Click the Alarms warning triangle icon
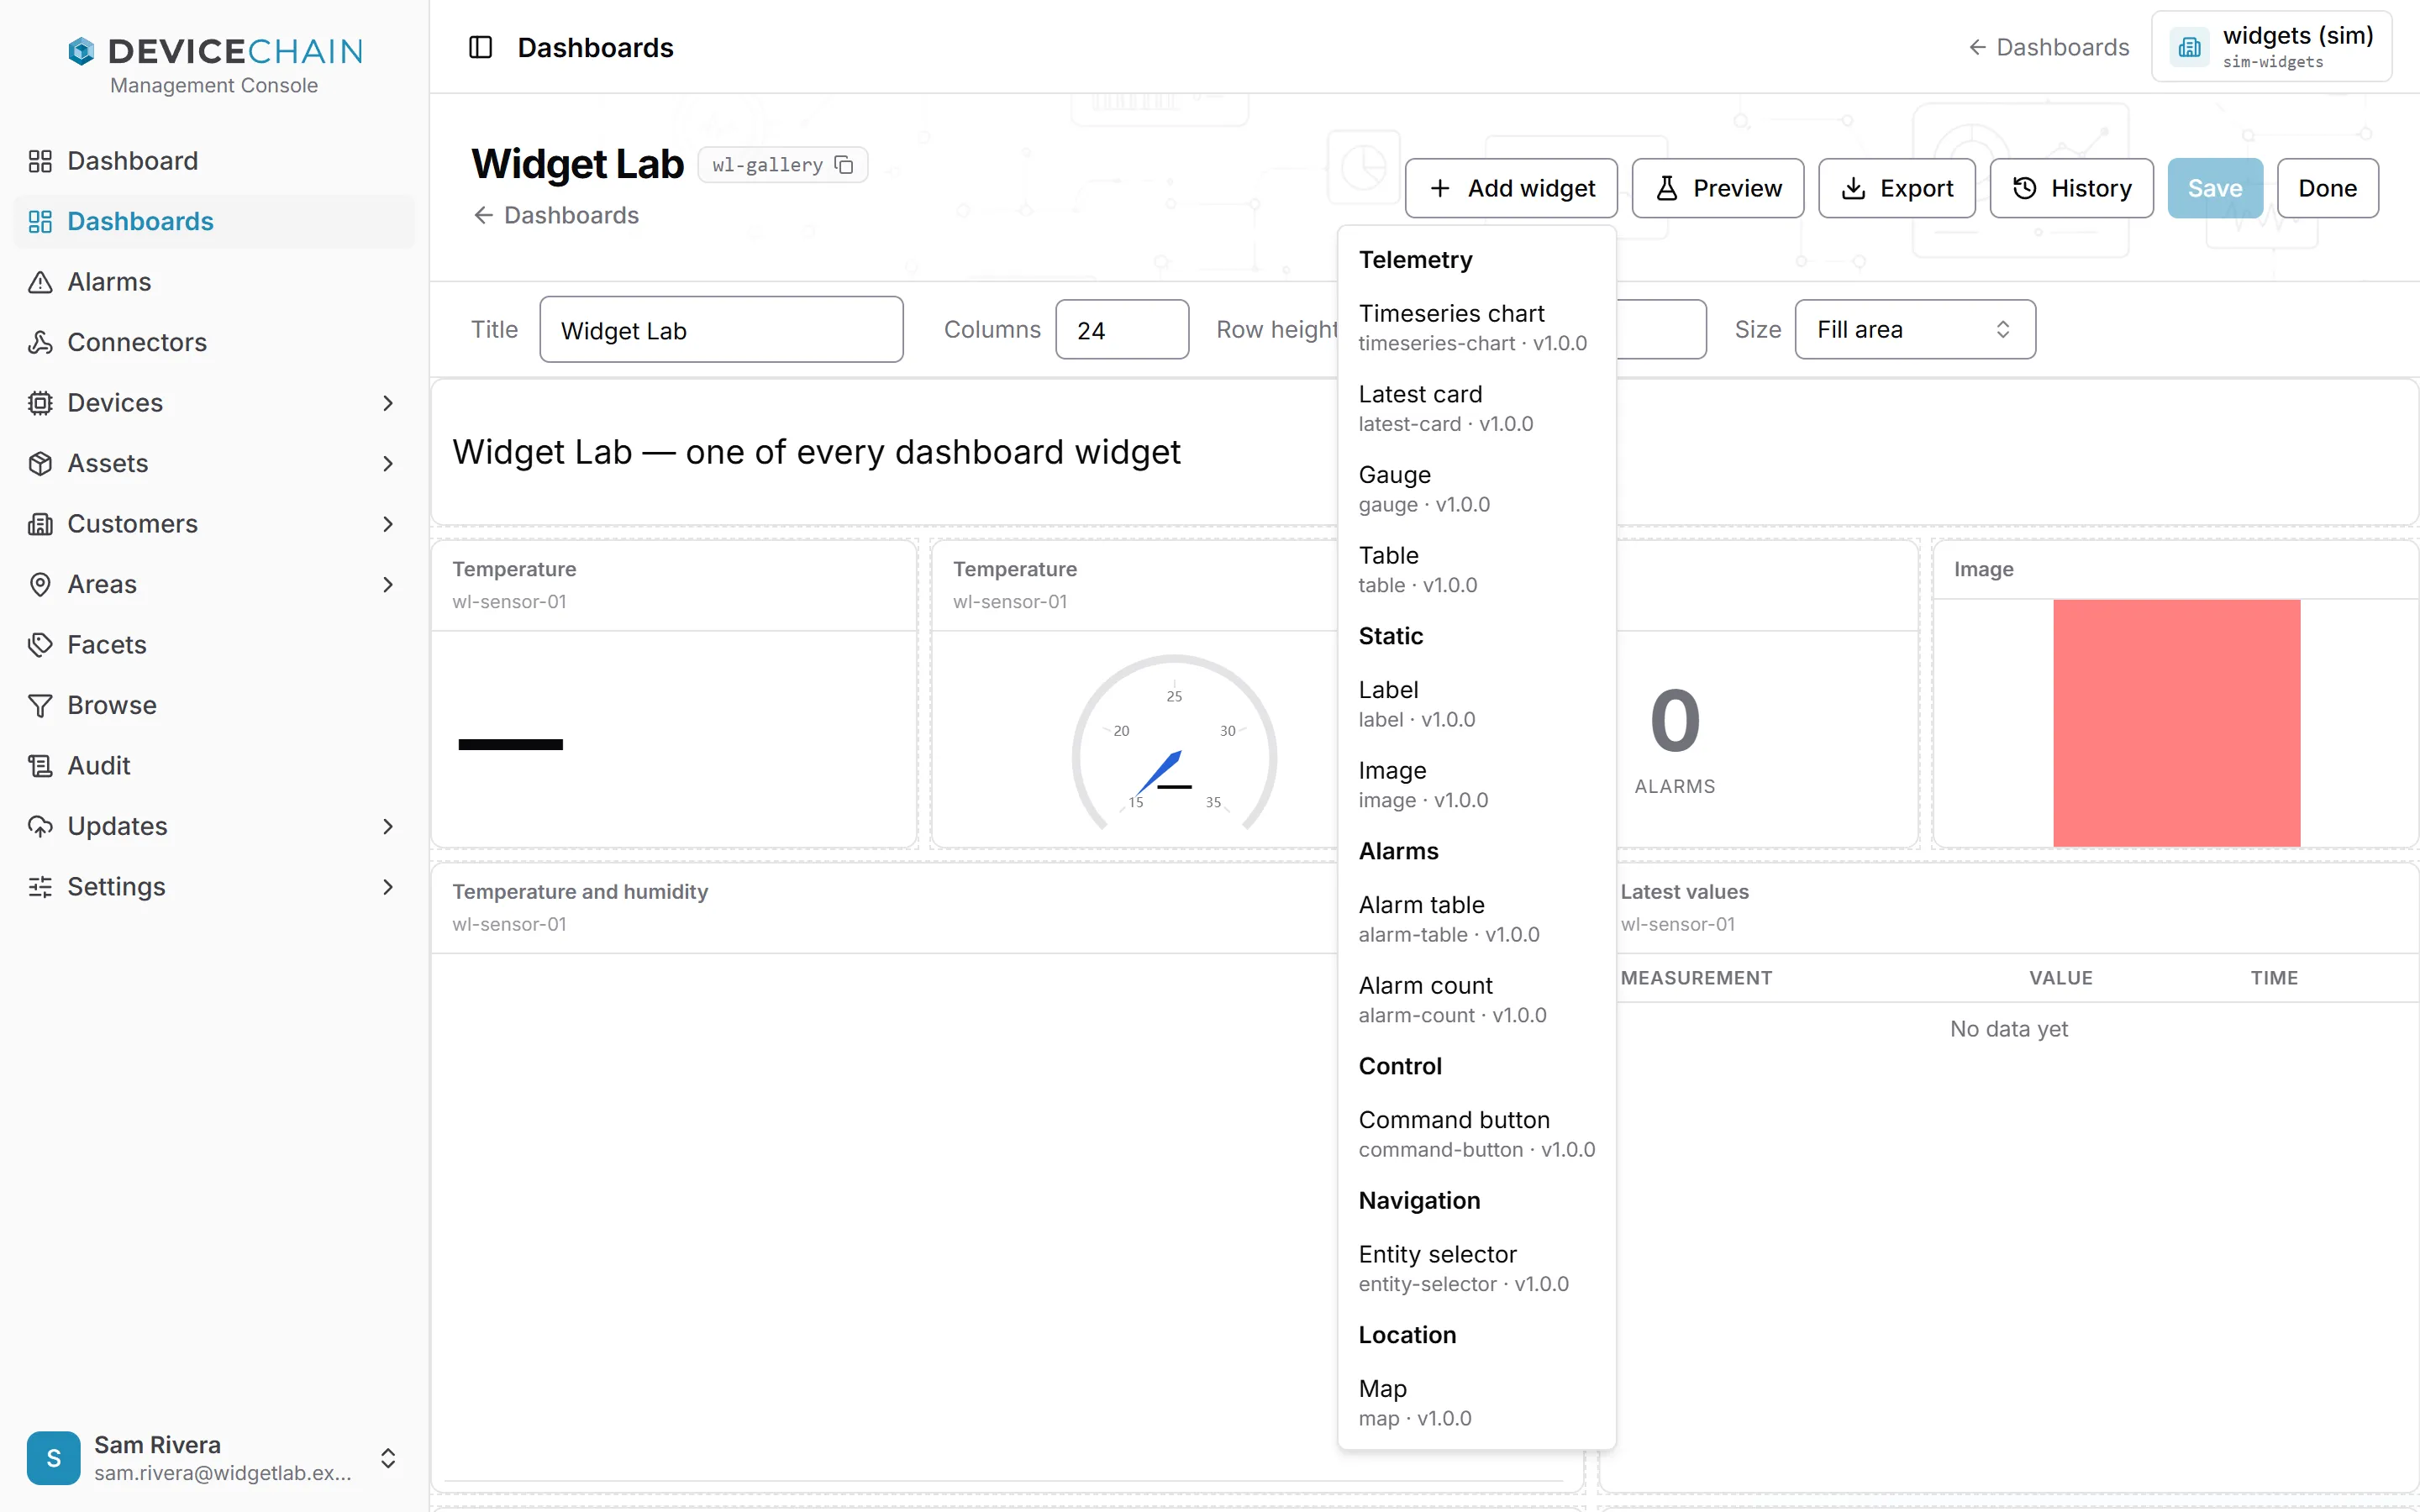The height and width of the screenshot is (1512, 2420). (40, 282)
